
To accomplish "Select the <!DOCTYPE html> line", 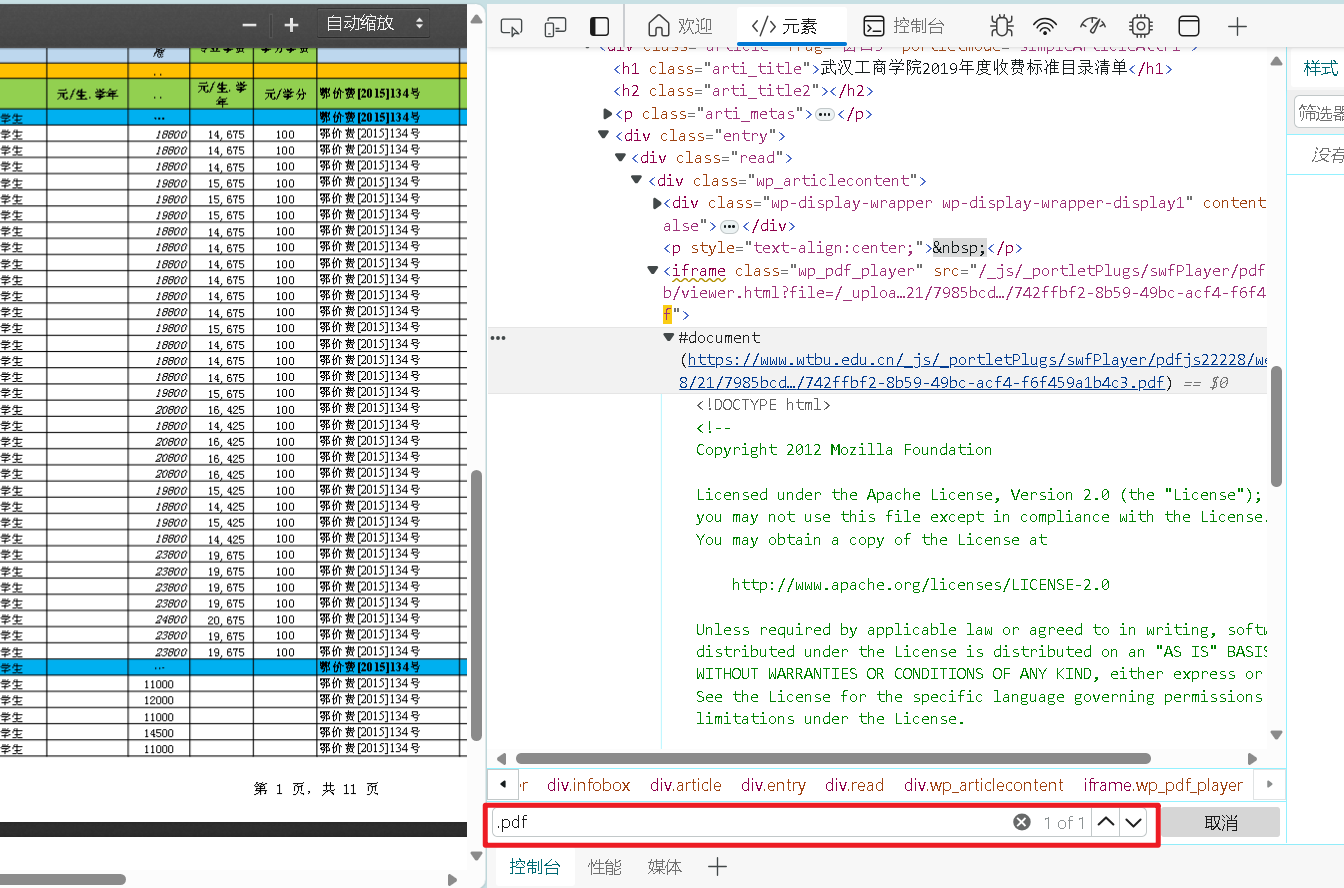I will (764, 405).
